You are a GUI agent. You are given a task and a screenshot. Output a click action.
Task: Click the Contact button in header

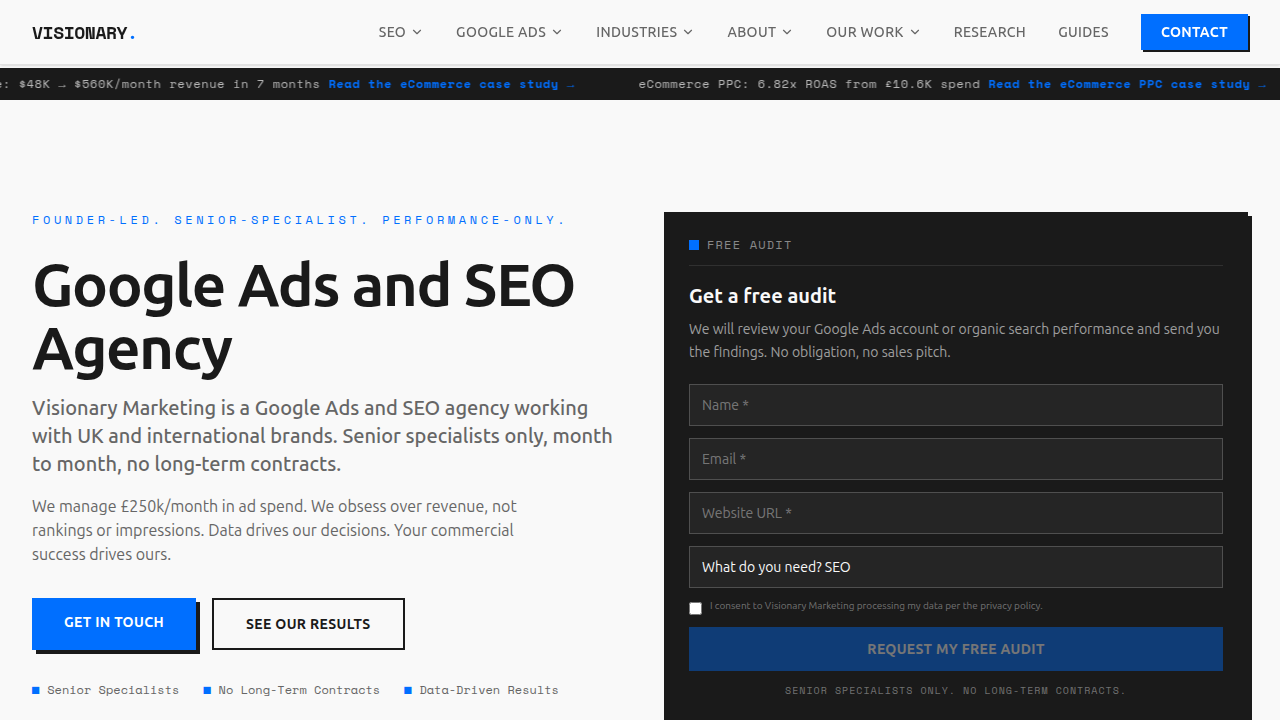pos(1194,32)
